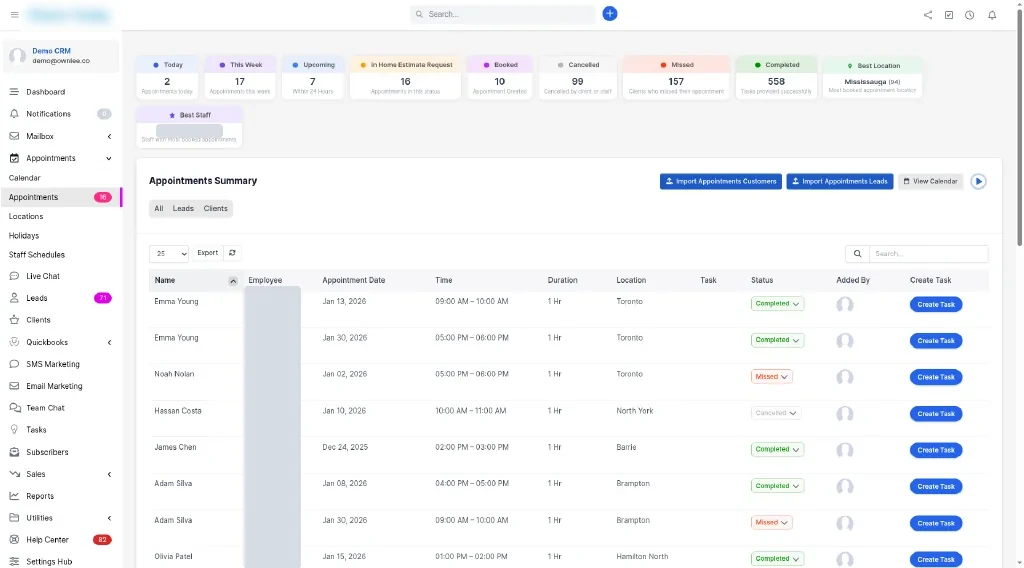Select In Home Estimate Request card
Image resolution: width=1024 pixels, height=568 pixels.
click(405, 77)
